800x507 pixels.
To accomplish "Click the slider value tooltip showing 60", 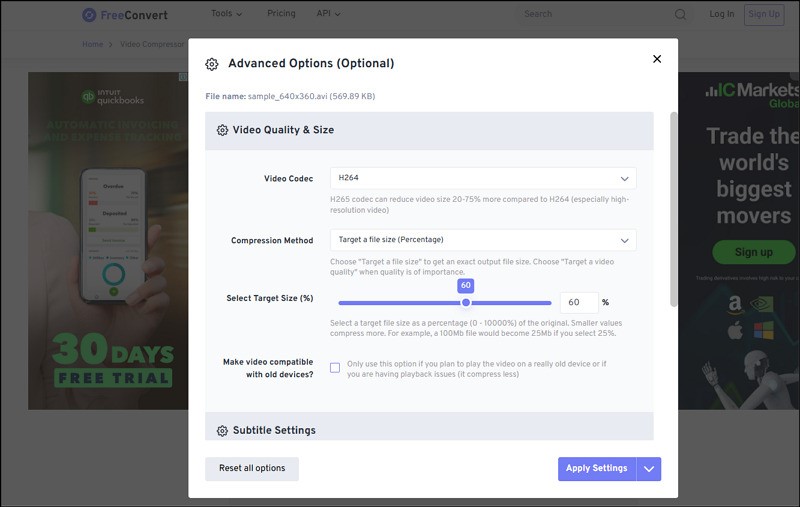I will [x=466, y=286].
